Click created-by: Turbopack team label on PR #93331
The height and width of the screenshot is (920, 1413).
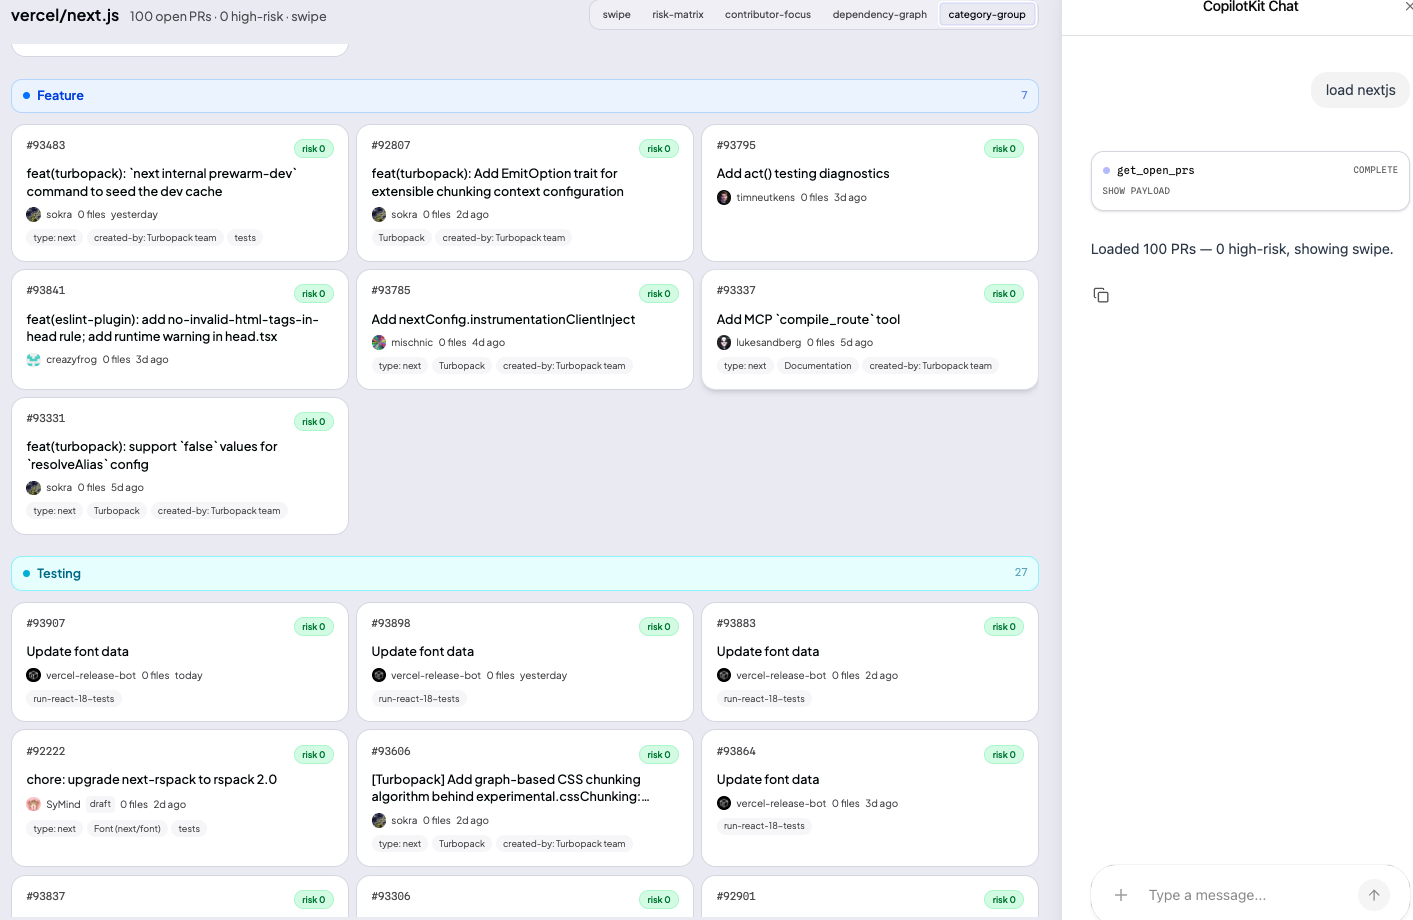[x=219, y=511]
